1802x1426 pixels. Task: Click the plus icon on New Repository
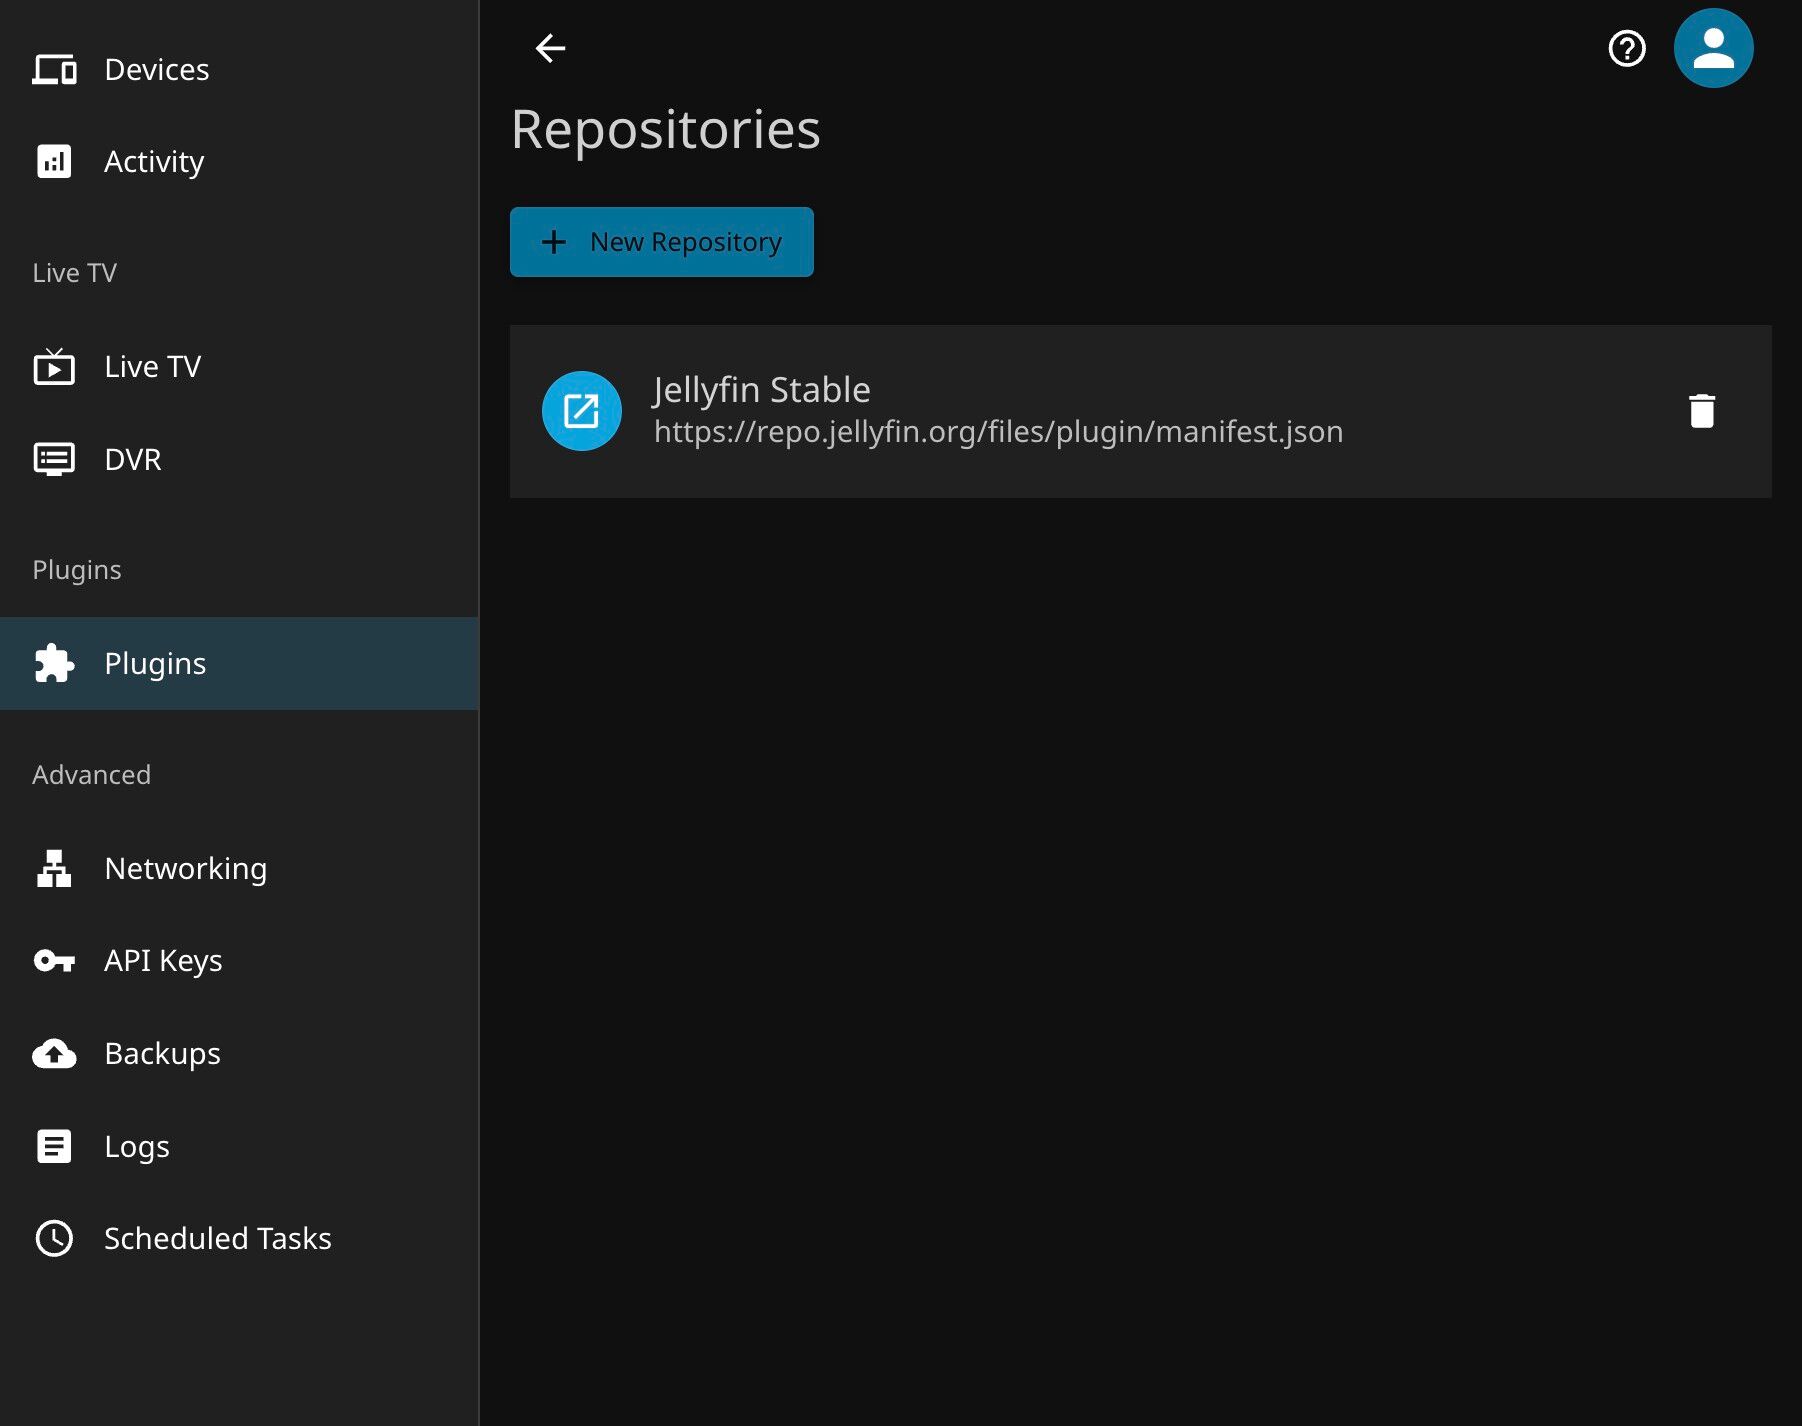554,242
